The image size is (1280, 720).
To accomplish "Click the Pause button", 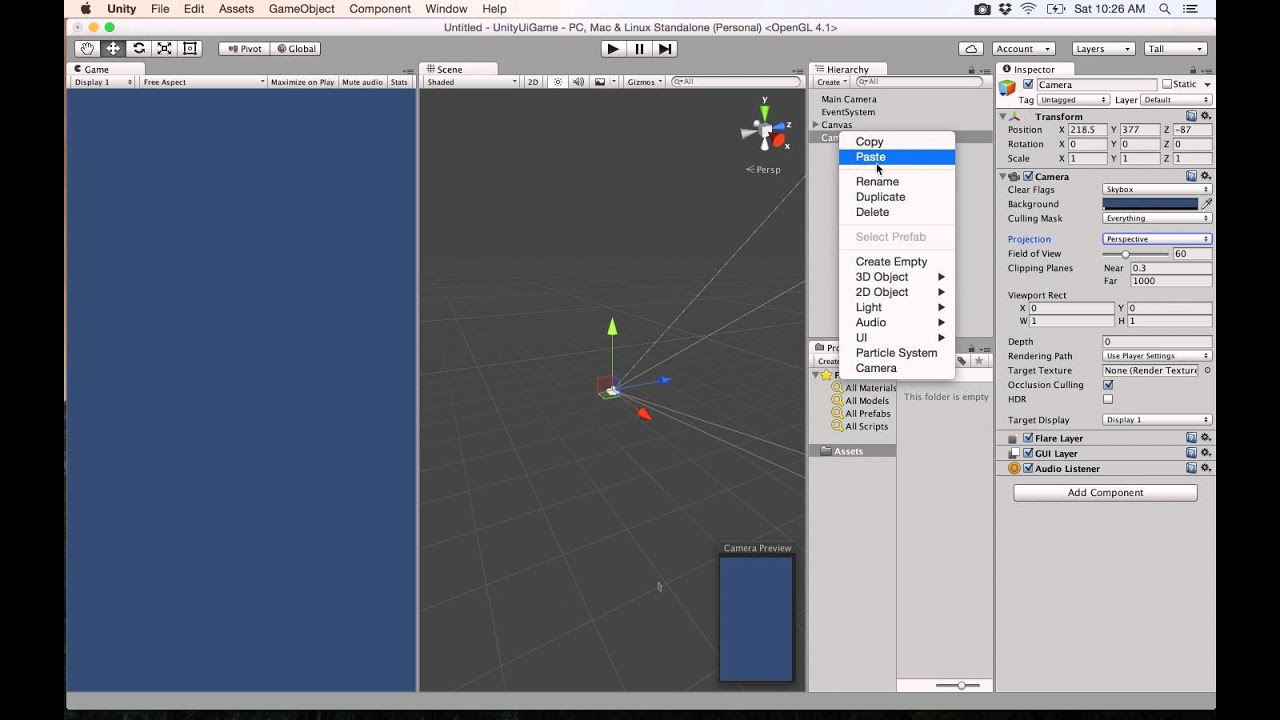I will (x=640, y=48).
